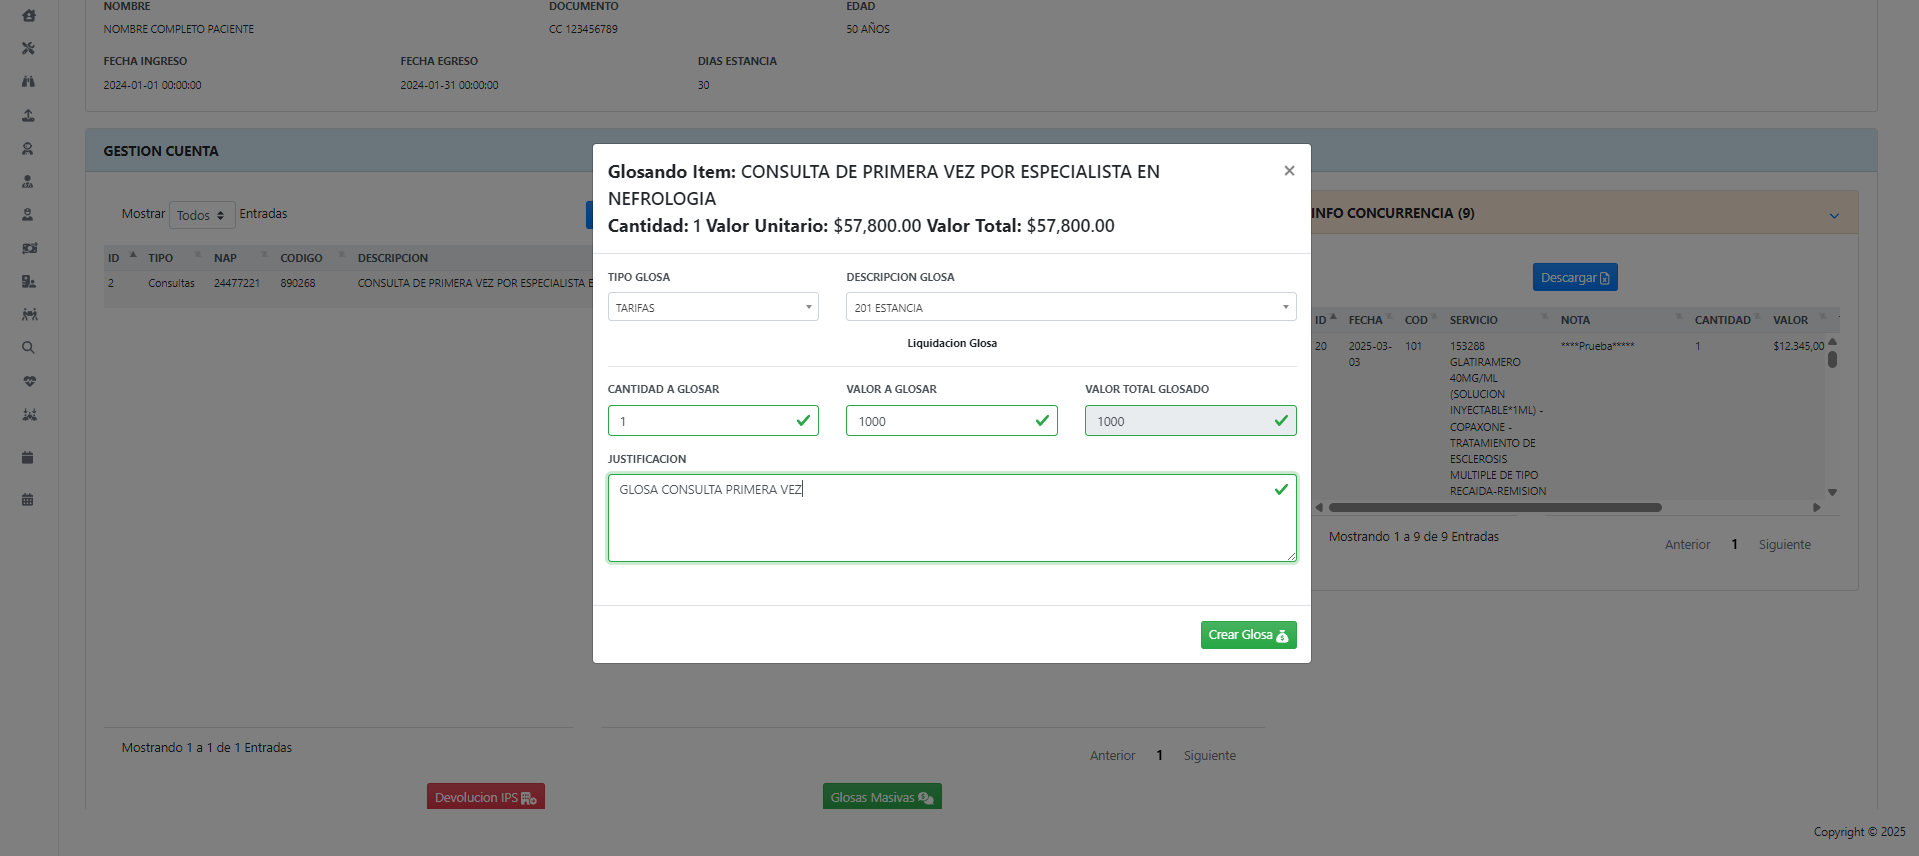Image resolution: width=1919 pixels, height=856 pixels.
Task: Close the Glosando Item dialog
Action: click(1289, 171)
